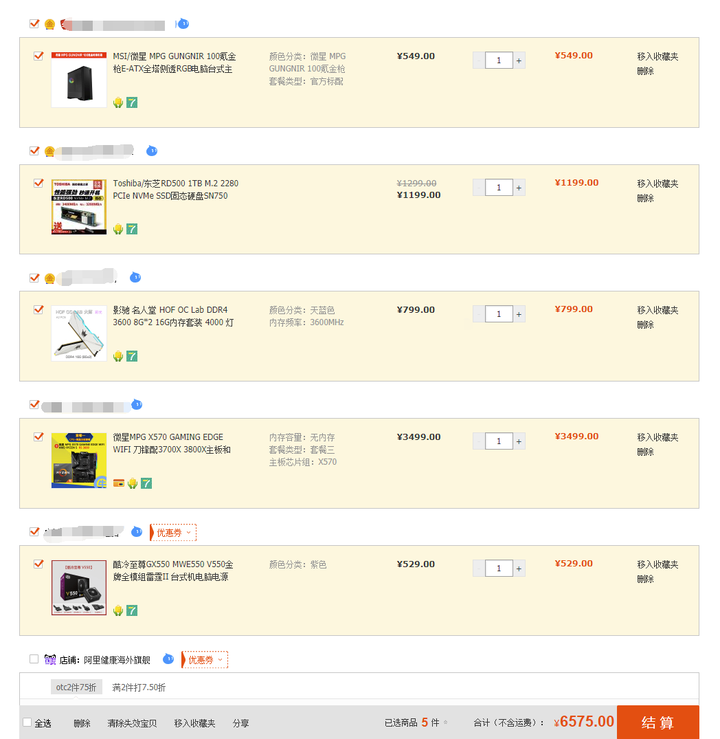Click the Tmall cat icon before 店铺

[50, 659]
